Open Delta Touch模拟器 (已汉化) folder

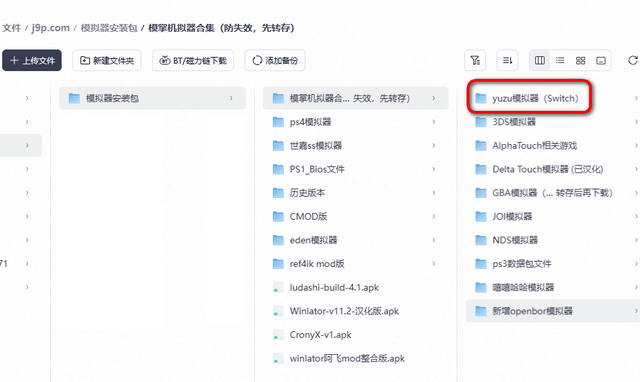[x=553, y=169]
